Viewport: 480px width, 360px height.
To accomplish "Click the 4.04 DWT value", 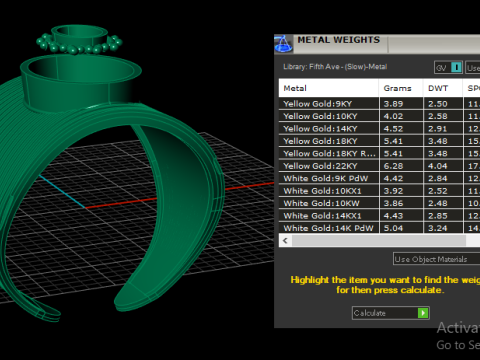I will (438, 166).
